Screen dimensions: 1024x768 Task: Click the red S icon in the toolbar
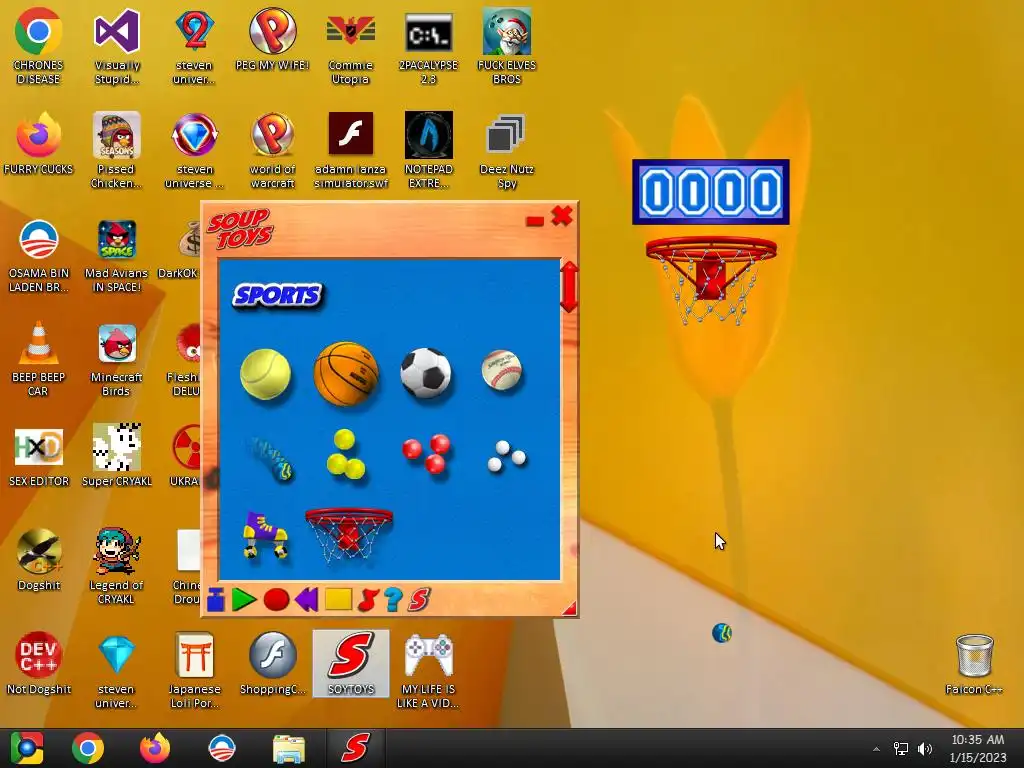tap(419, 600)
